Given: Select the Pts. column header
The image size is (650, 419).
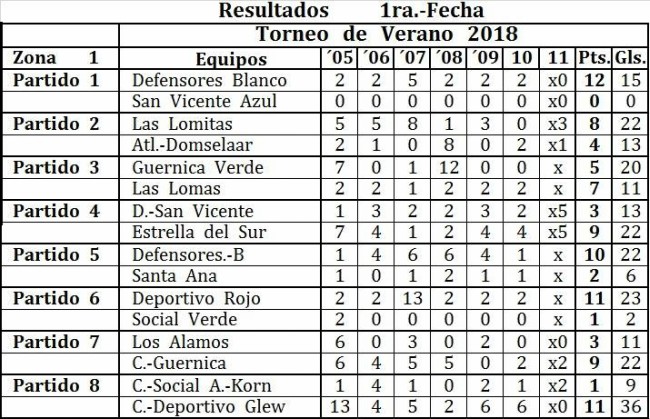Looking at the screenshot, I should (594, 58).
